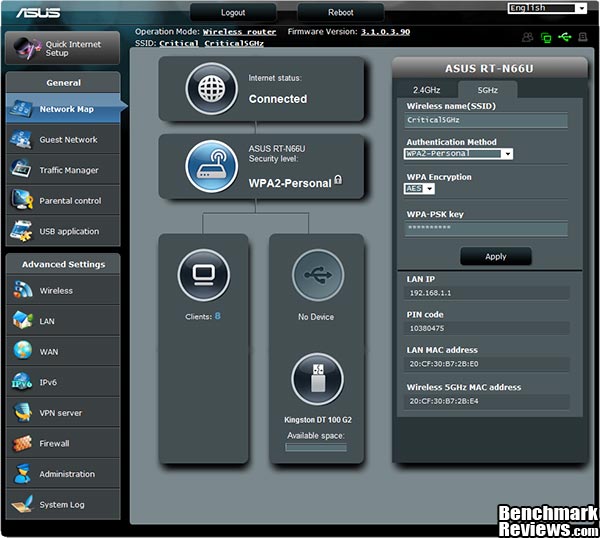This screenshot has height=538, width=600.
Task: Click the Critical5GHz SSID link in header
Action: point(234,43)
